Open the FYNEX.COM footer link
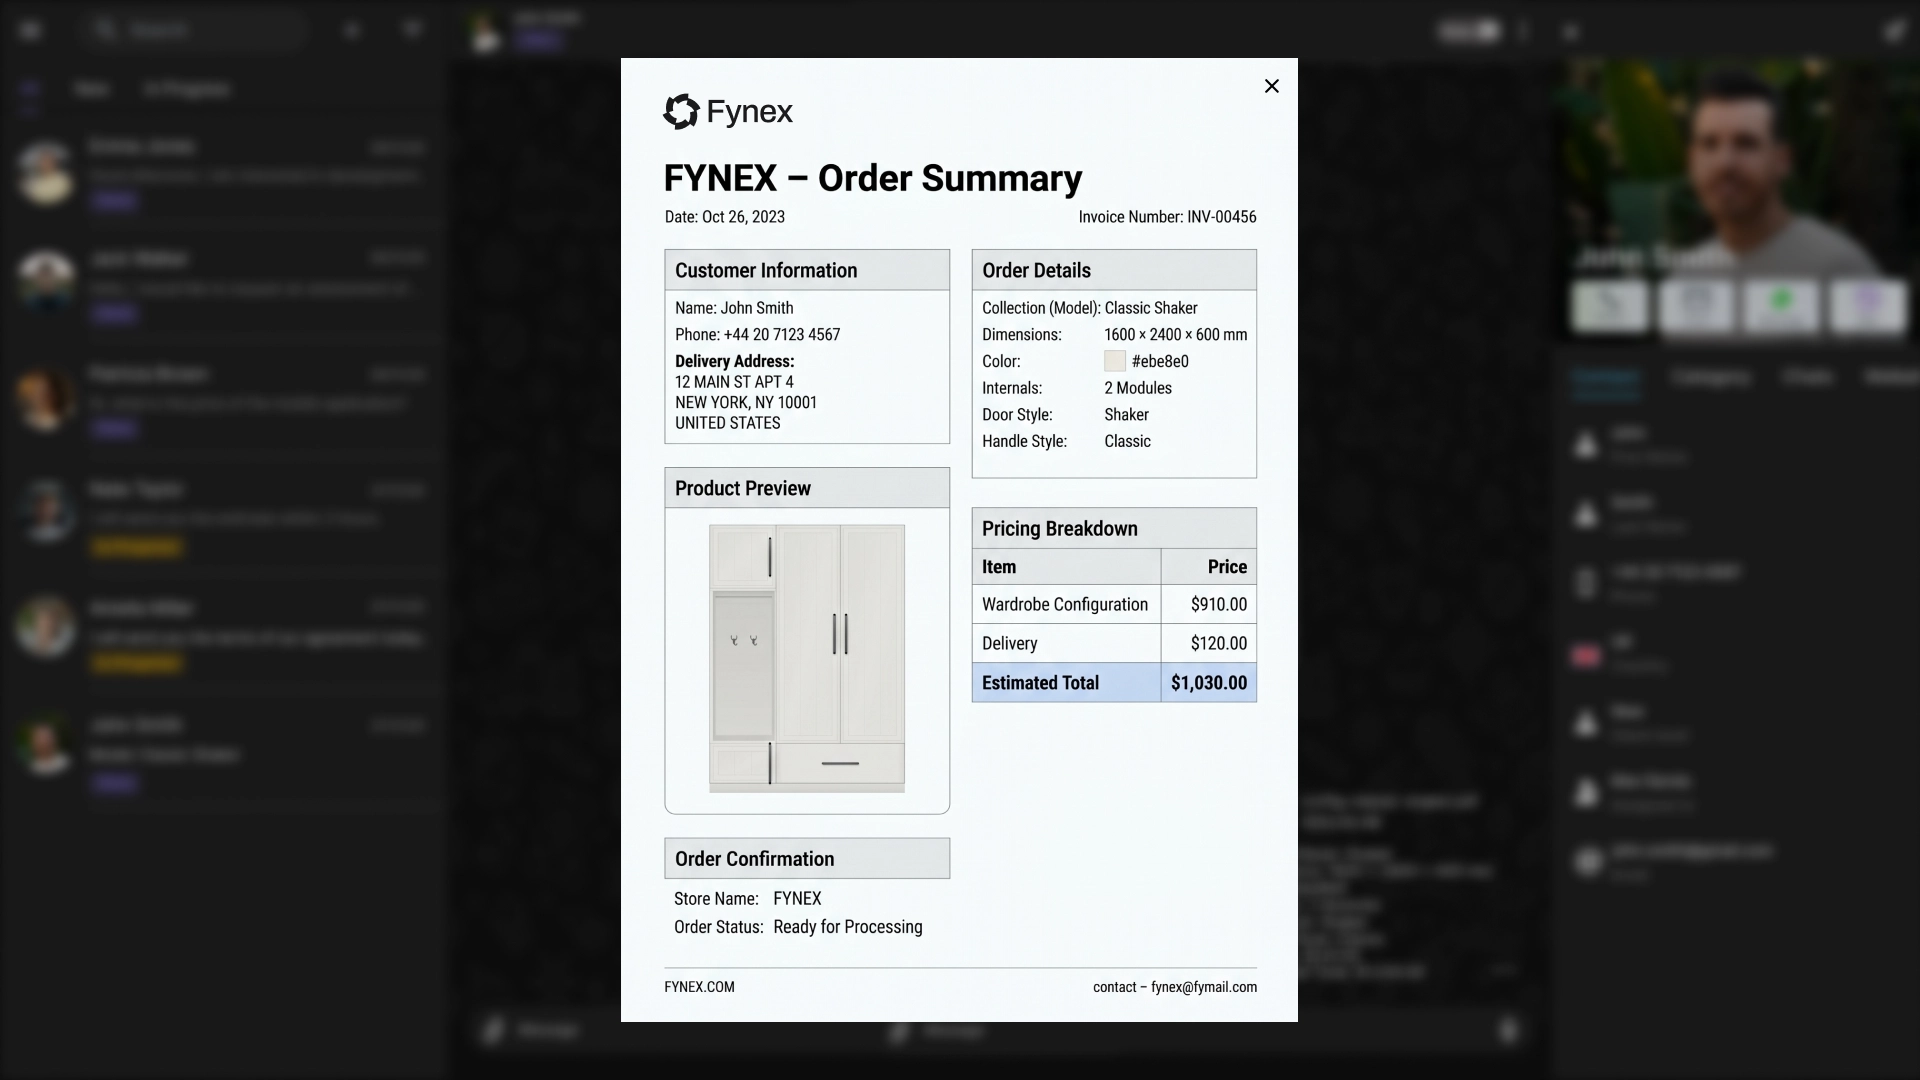The image size is (1920, 1080). click(699, 987)
